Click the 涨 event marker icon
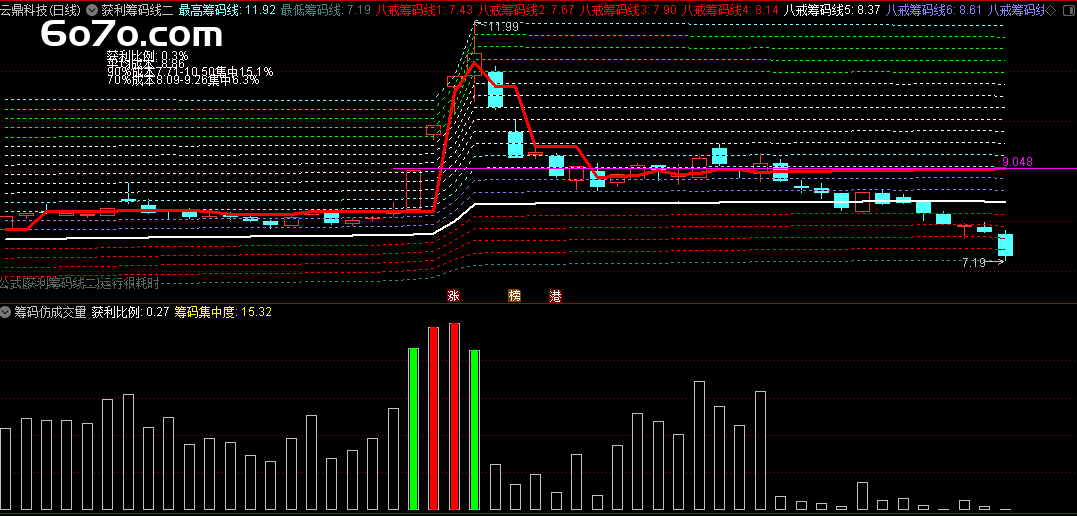Image resolution: width=1077 pixels, height=516 pixels. (x=453, y=296)
